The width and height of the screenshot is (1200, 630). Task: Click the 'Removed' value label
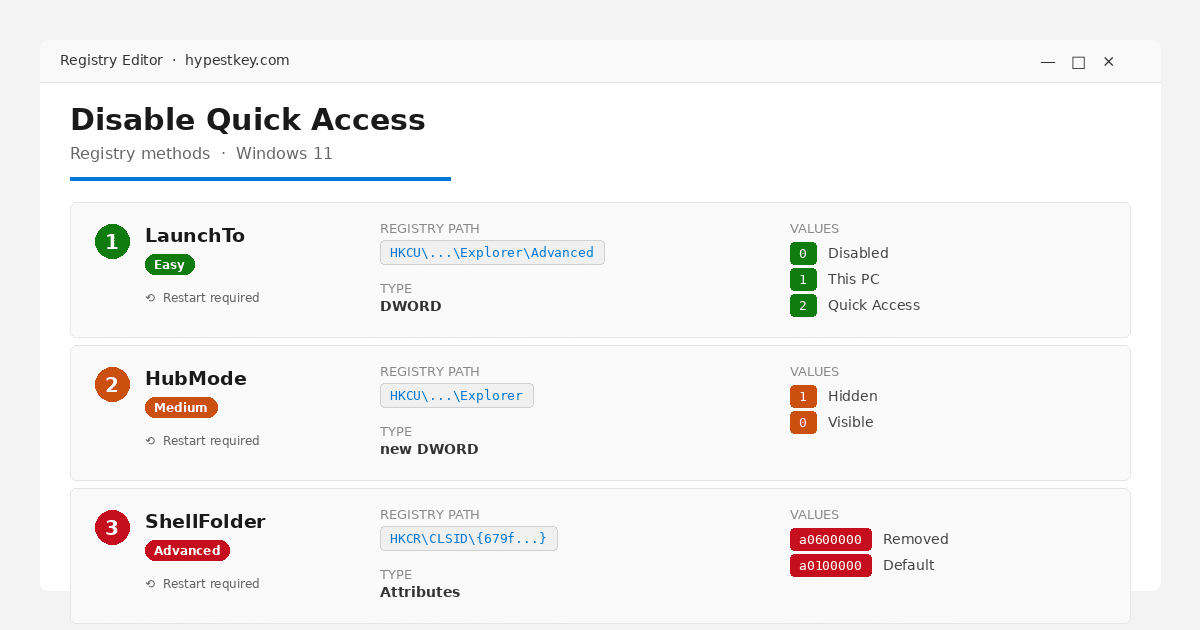tap(916, 540)
